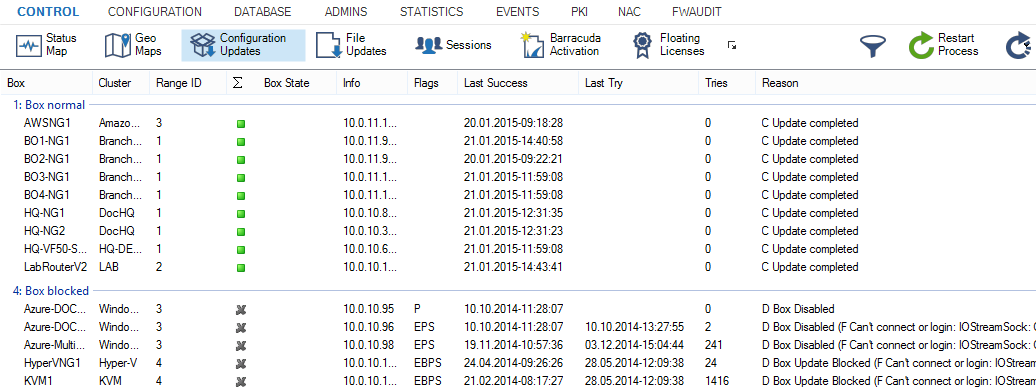Select the HyperVNG1 box row
The height and width of the screenshot is (390, 1036).
click(x=518, y=363)
